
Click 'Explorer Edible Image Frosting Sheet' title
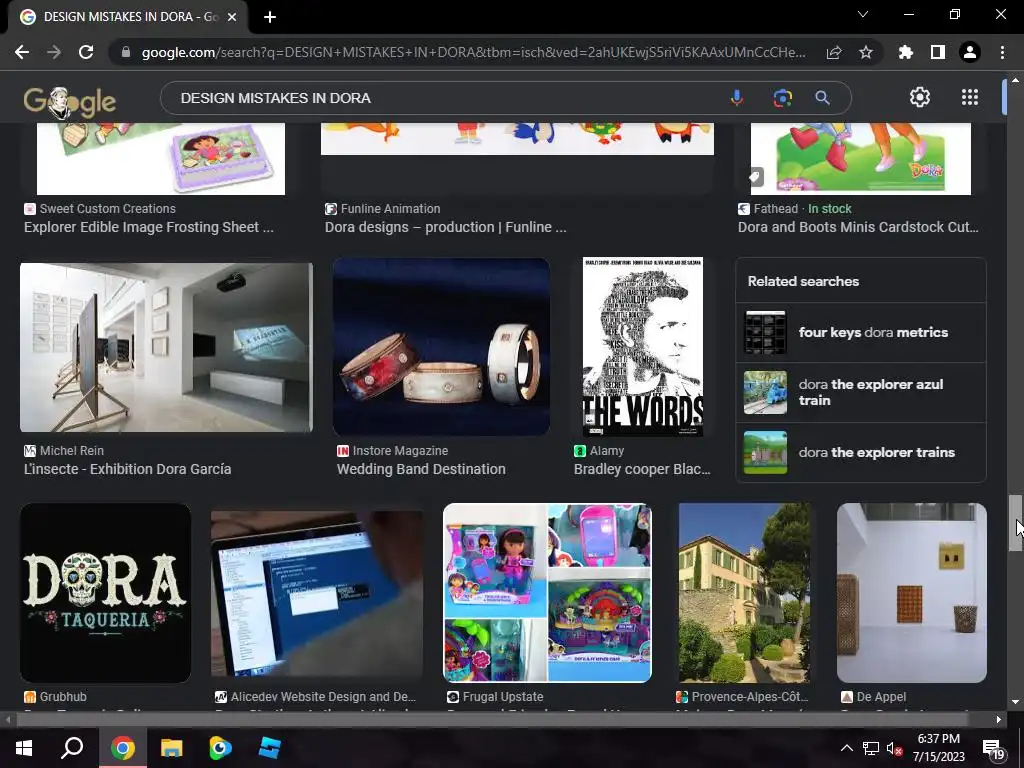point(149,227)
